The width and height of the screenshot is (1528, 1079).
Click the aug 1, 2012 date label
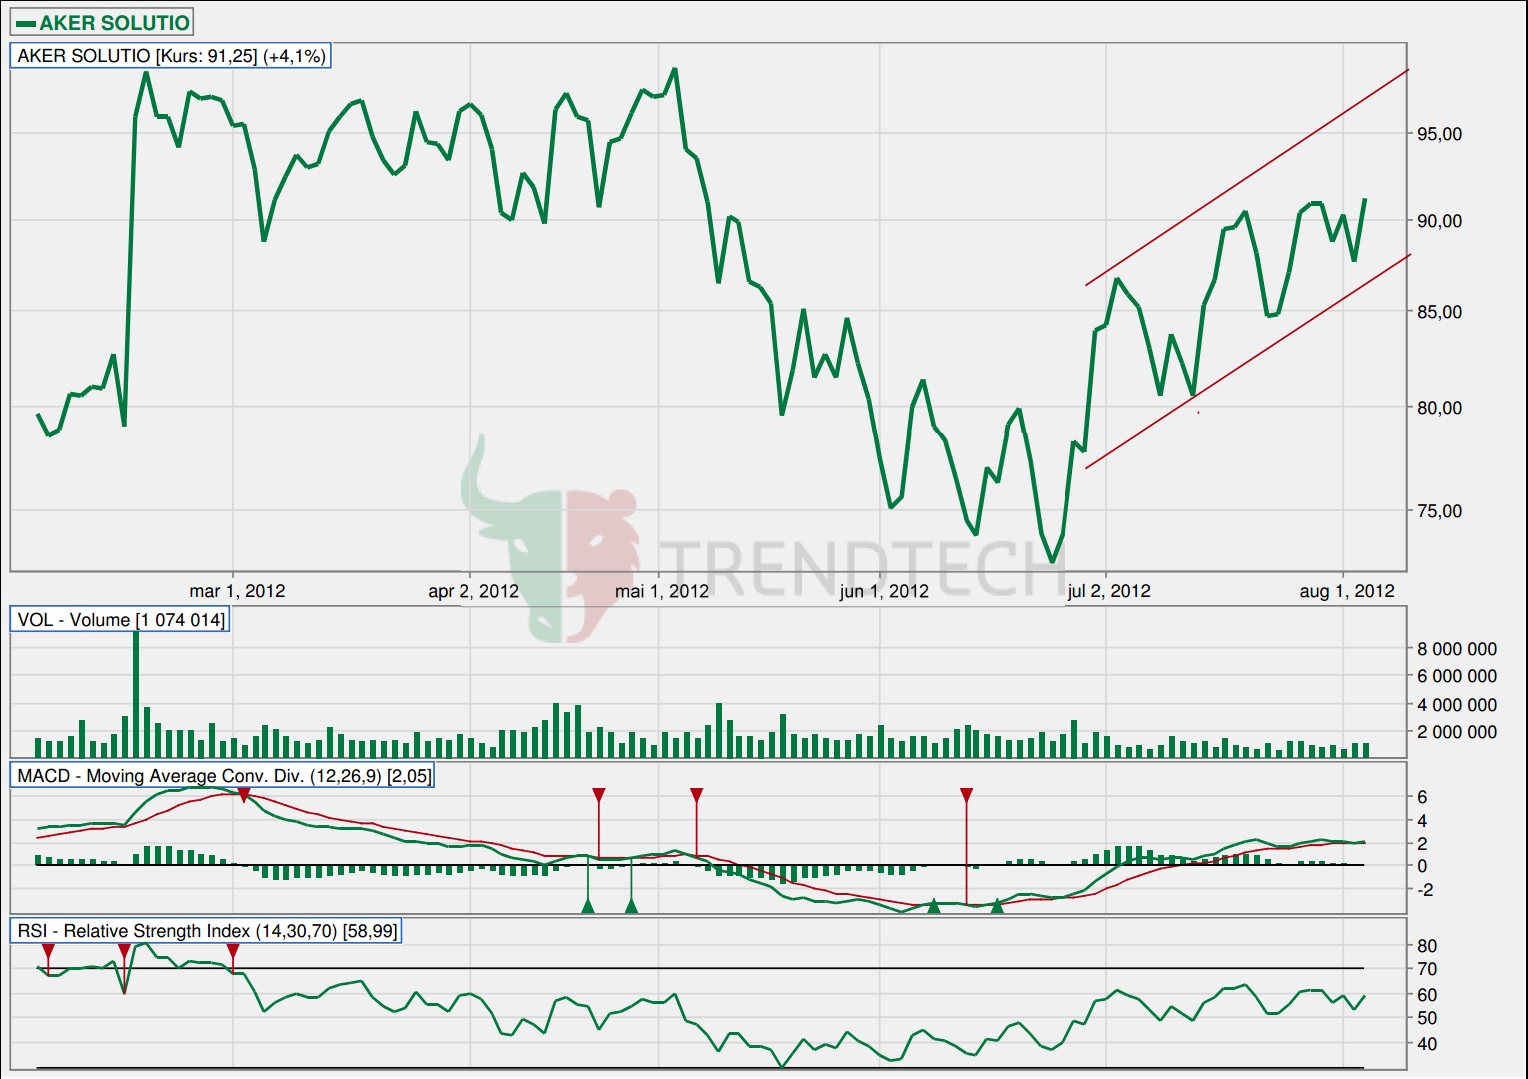coord(1347,591)
